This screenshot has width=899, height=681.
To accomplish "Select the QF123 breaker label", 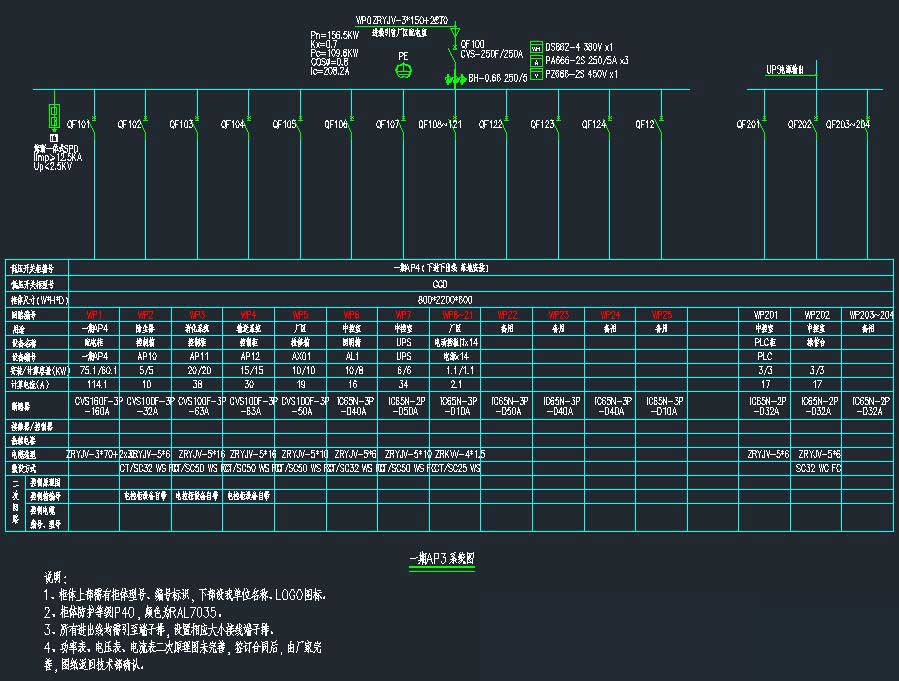I will 542,124.
